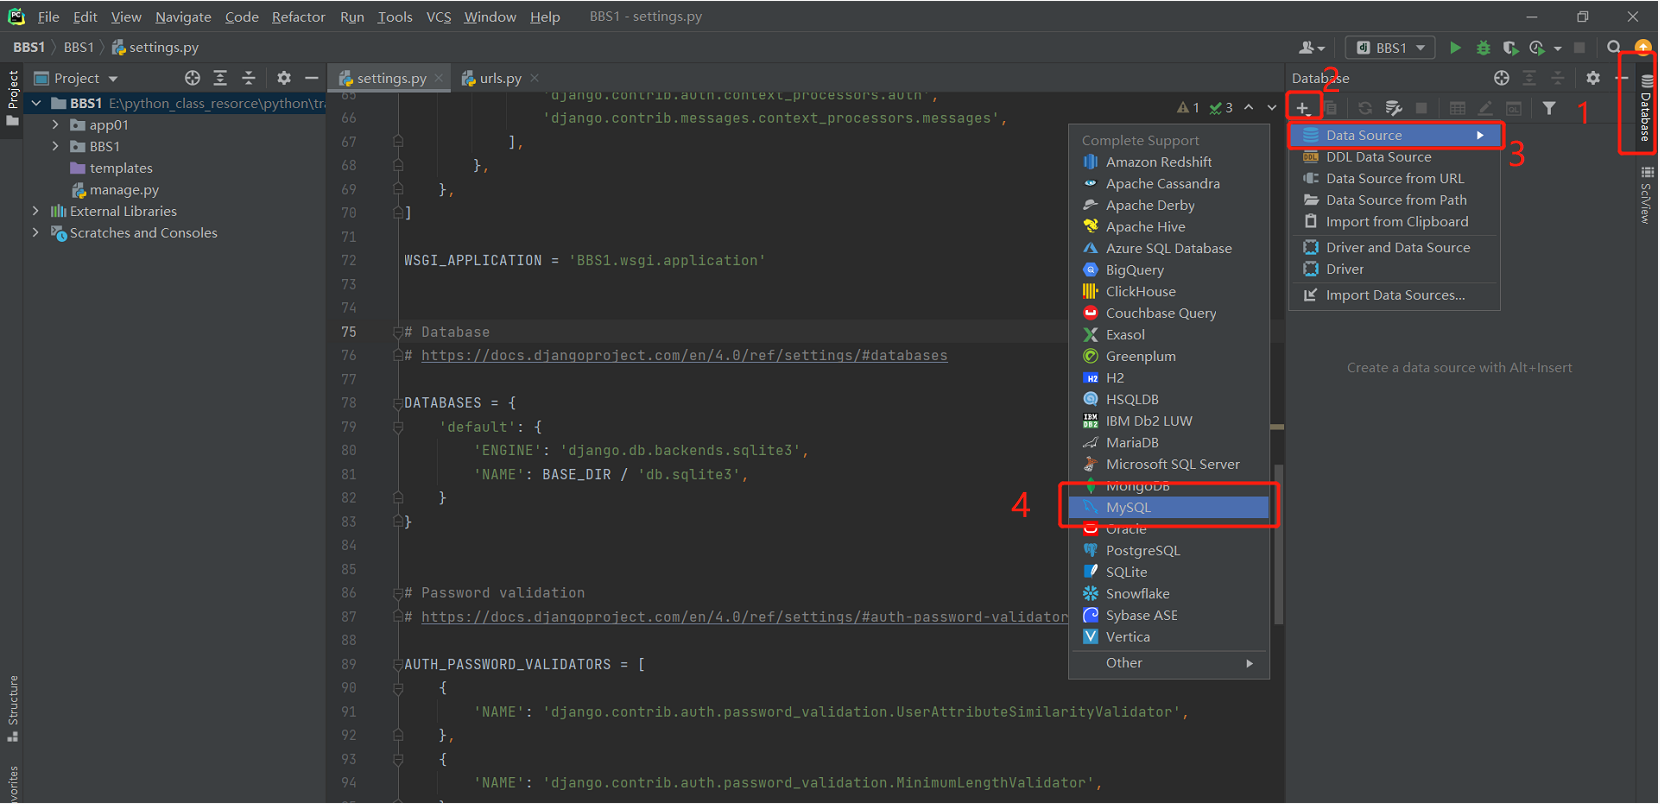Click the warnings count indicator in editor
This screenshot has height=804, width=1660.
click(1188, 108)
